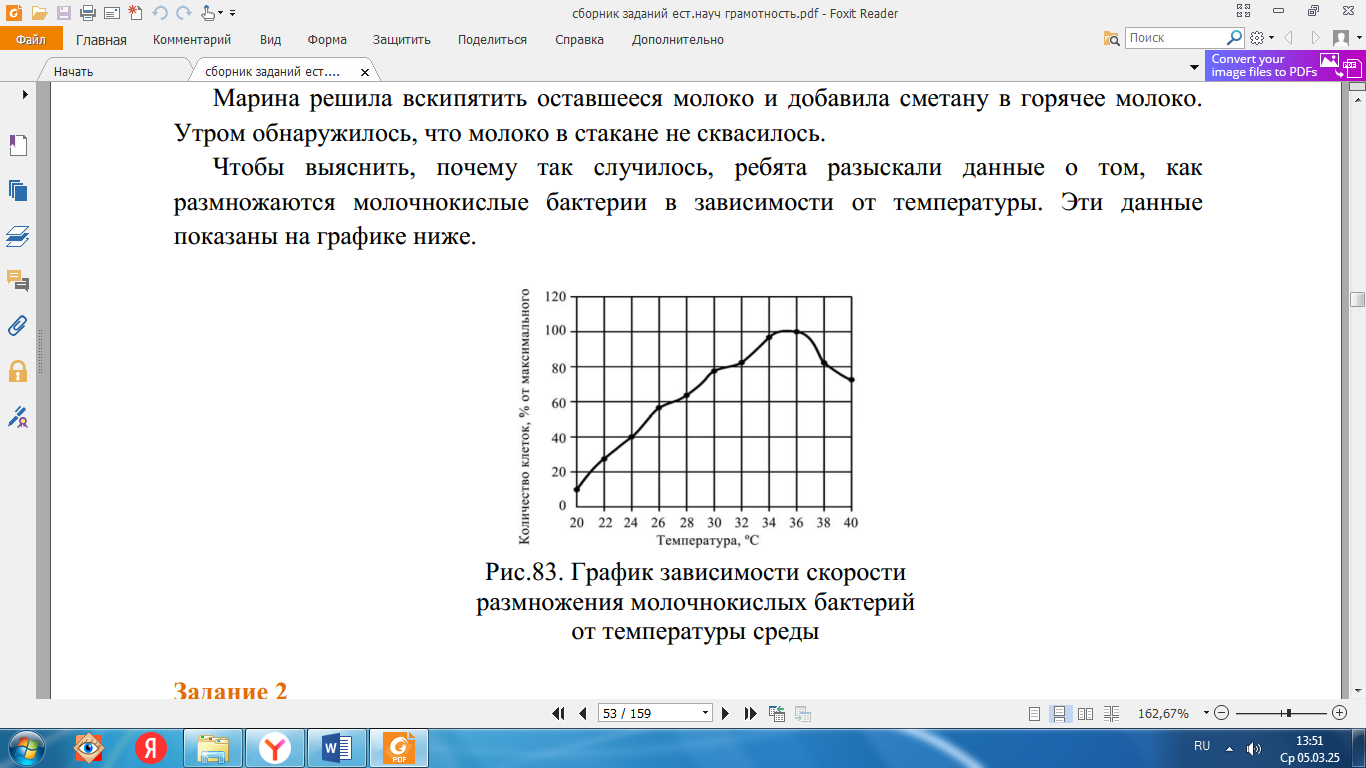Click the zoom in plus button

pyautogui.click(x=1340, y=713)
